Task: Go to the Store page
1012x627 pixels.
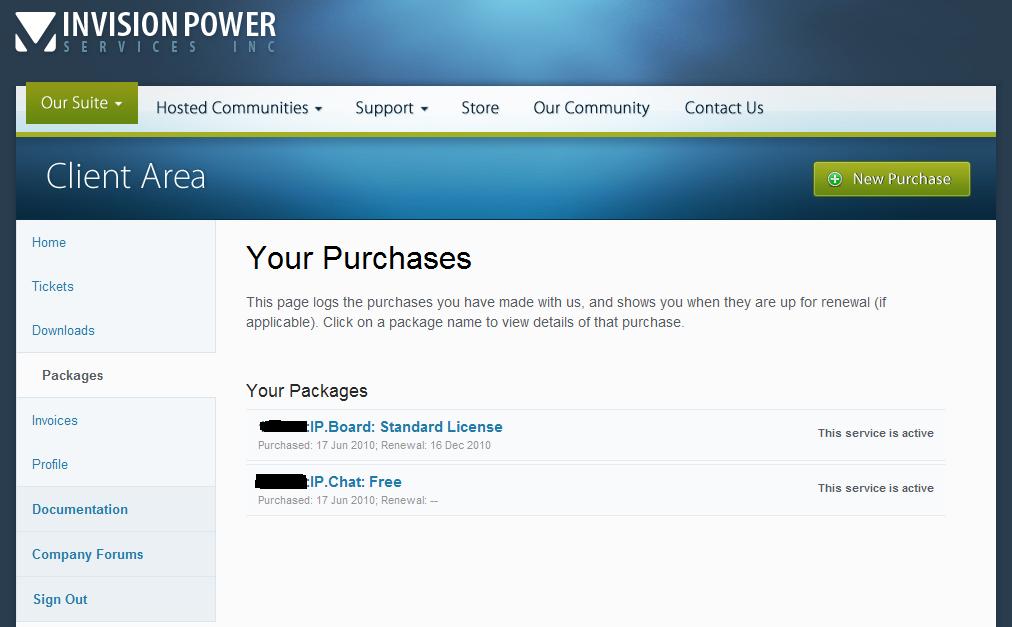Action: [480, 108]
